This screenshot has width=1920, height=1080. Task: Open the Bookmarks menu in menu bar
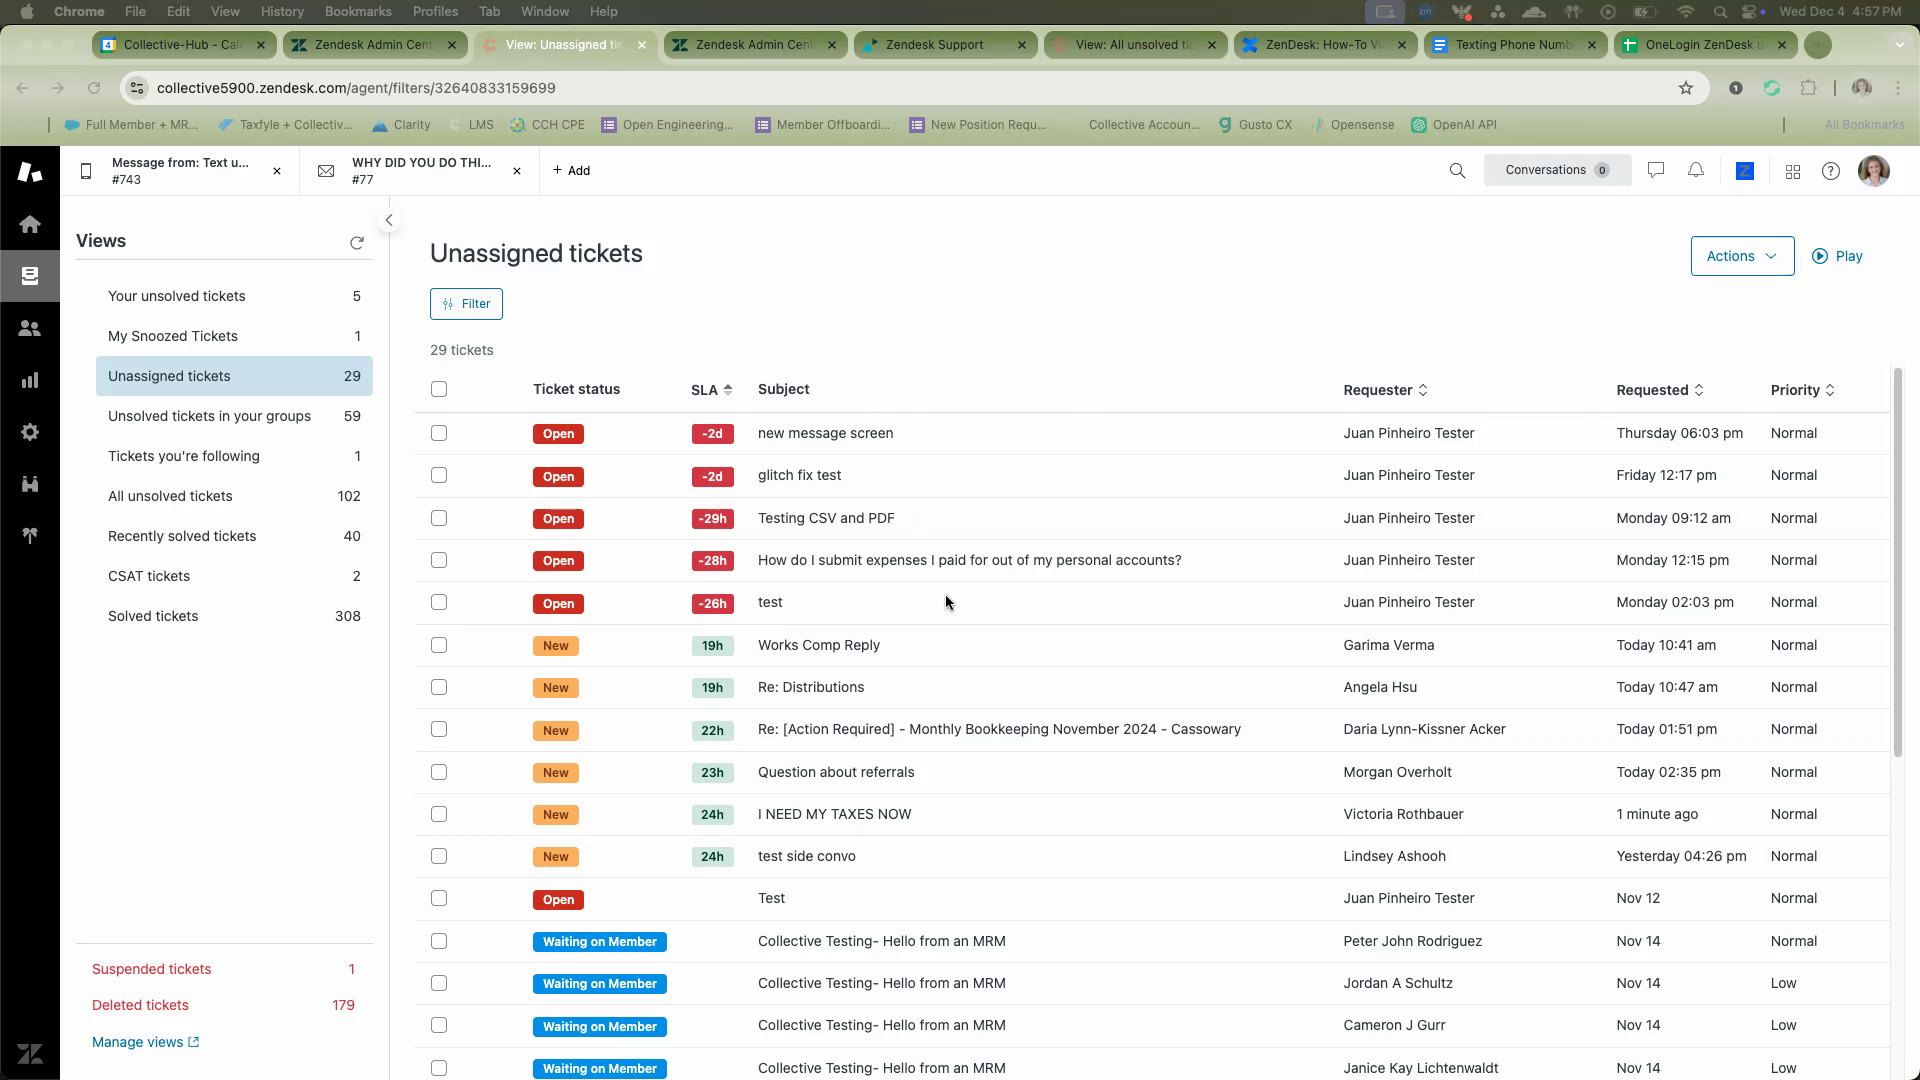[358, 11]
